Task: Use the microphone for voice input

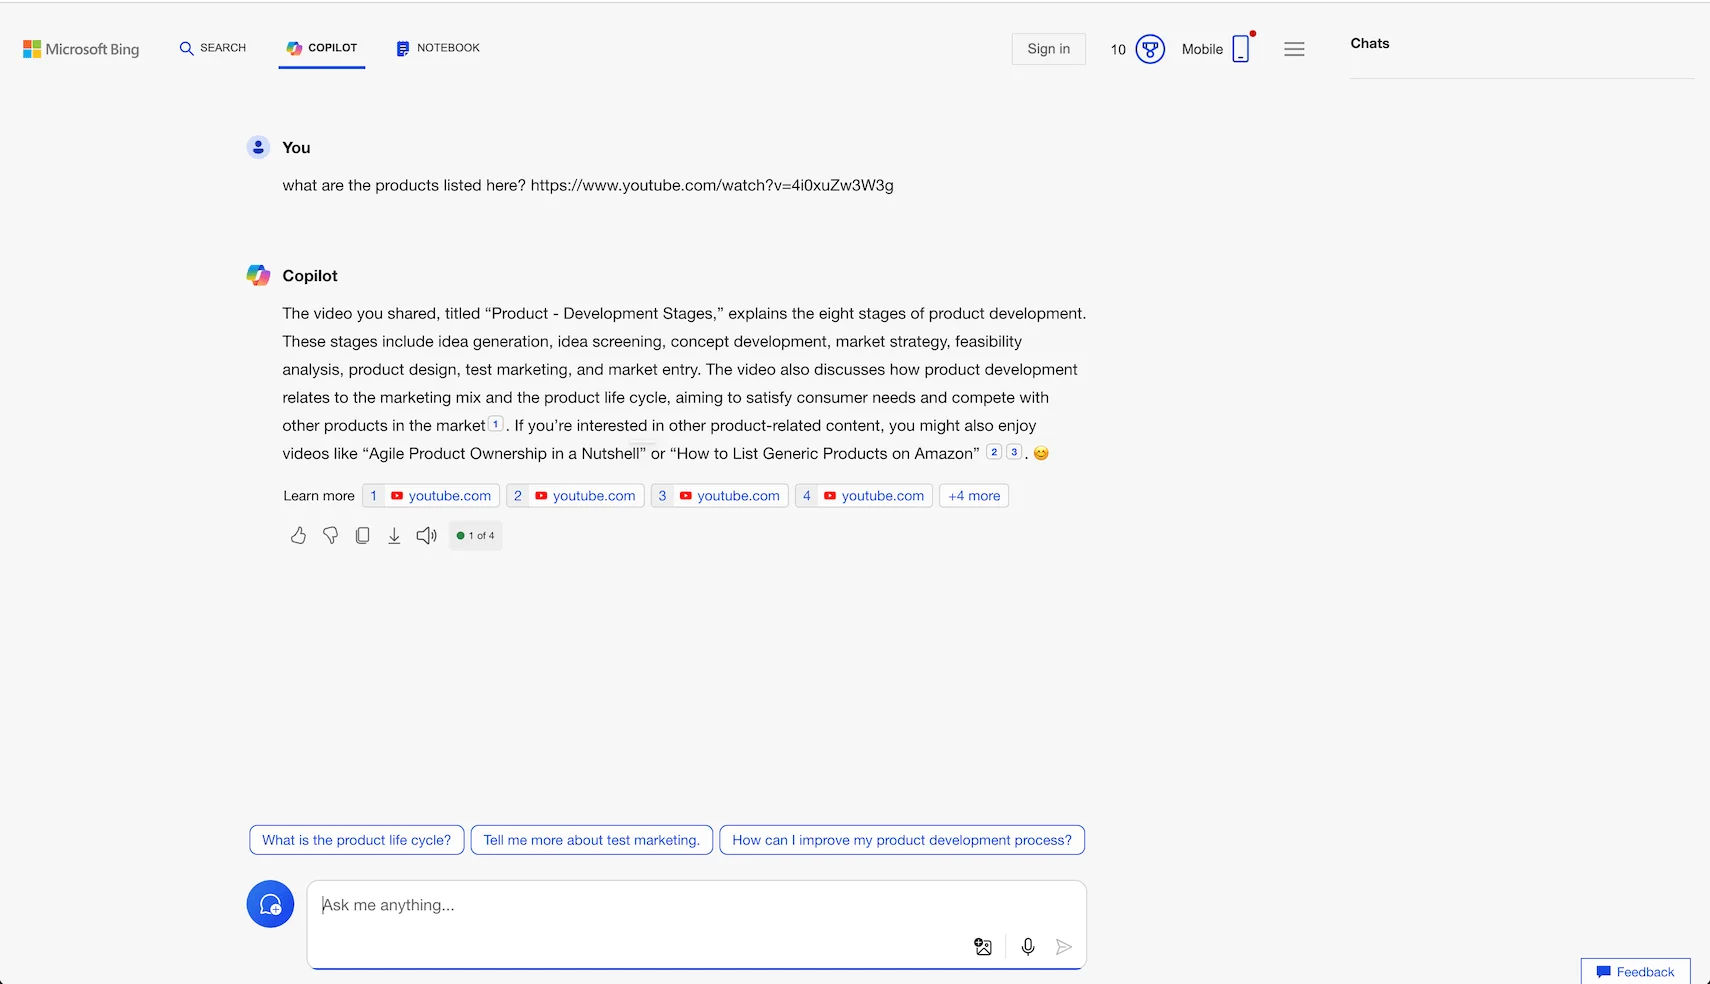Action: [x=1028, y=947]
